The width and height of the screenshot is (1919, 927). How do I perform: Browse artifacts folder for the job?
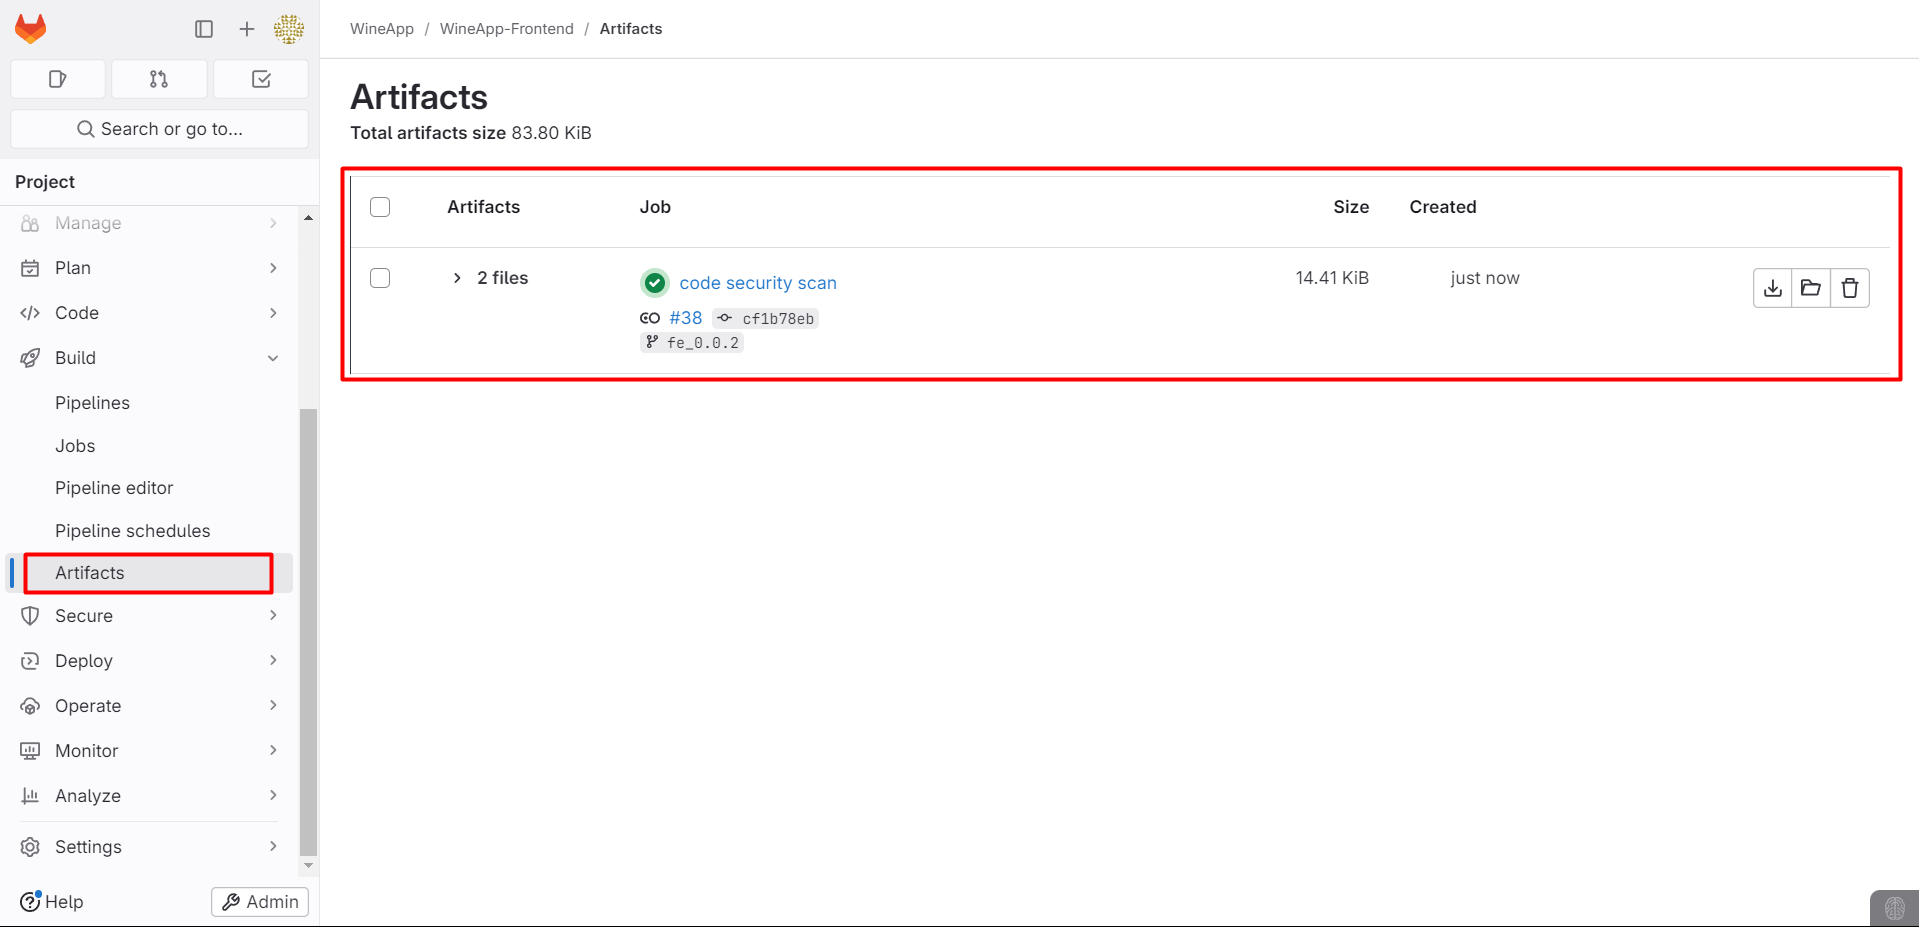[x=1810, y=288]
